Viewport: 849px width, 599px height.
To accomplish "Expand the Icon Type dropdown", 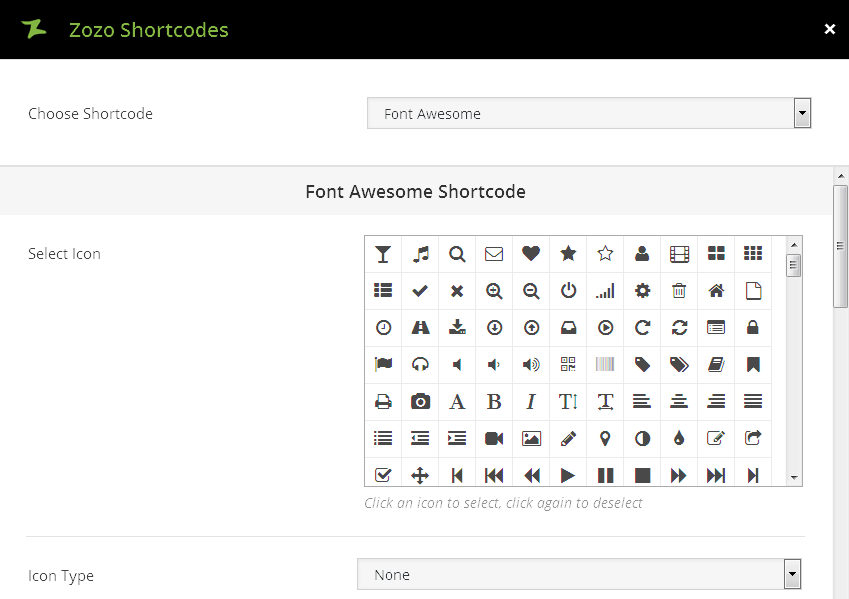I will 579,575.
